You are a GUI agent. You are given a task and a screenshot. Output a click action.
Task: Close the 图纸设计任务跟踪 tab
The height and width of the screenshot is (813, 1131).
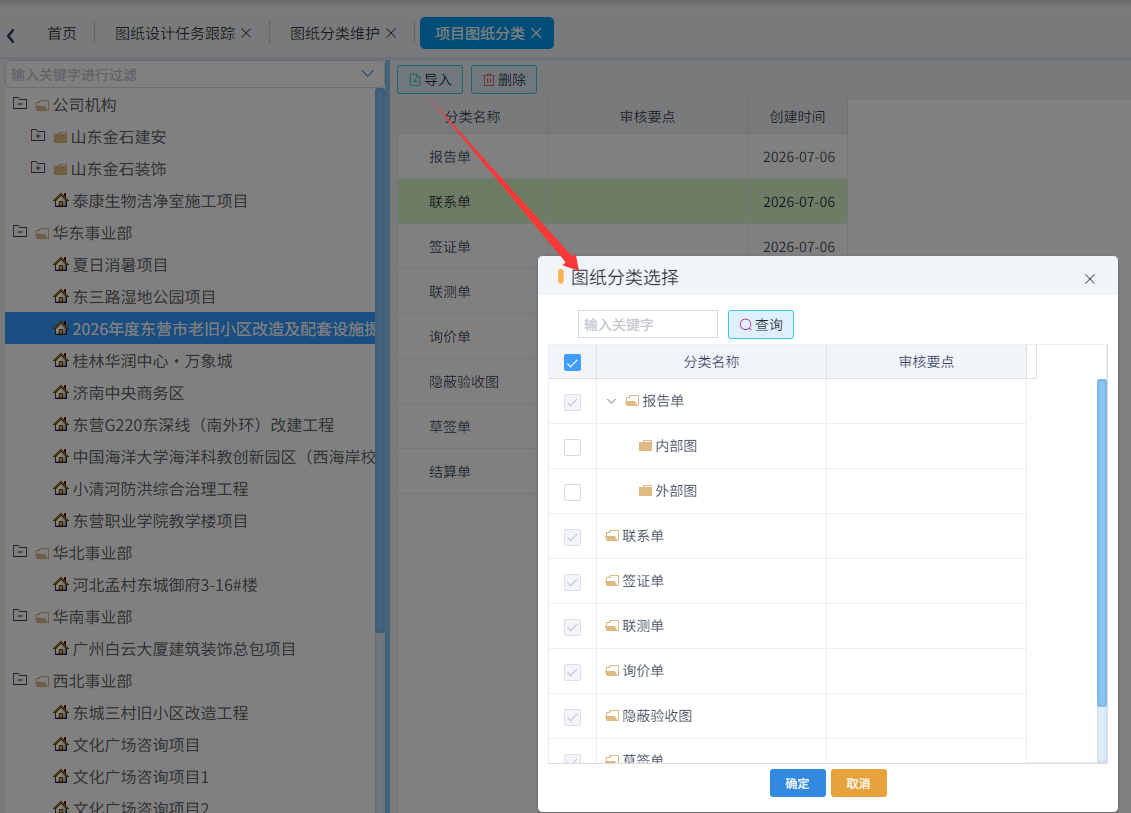pos(246,33)
